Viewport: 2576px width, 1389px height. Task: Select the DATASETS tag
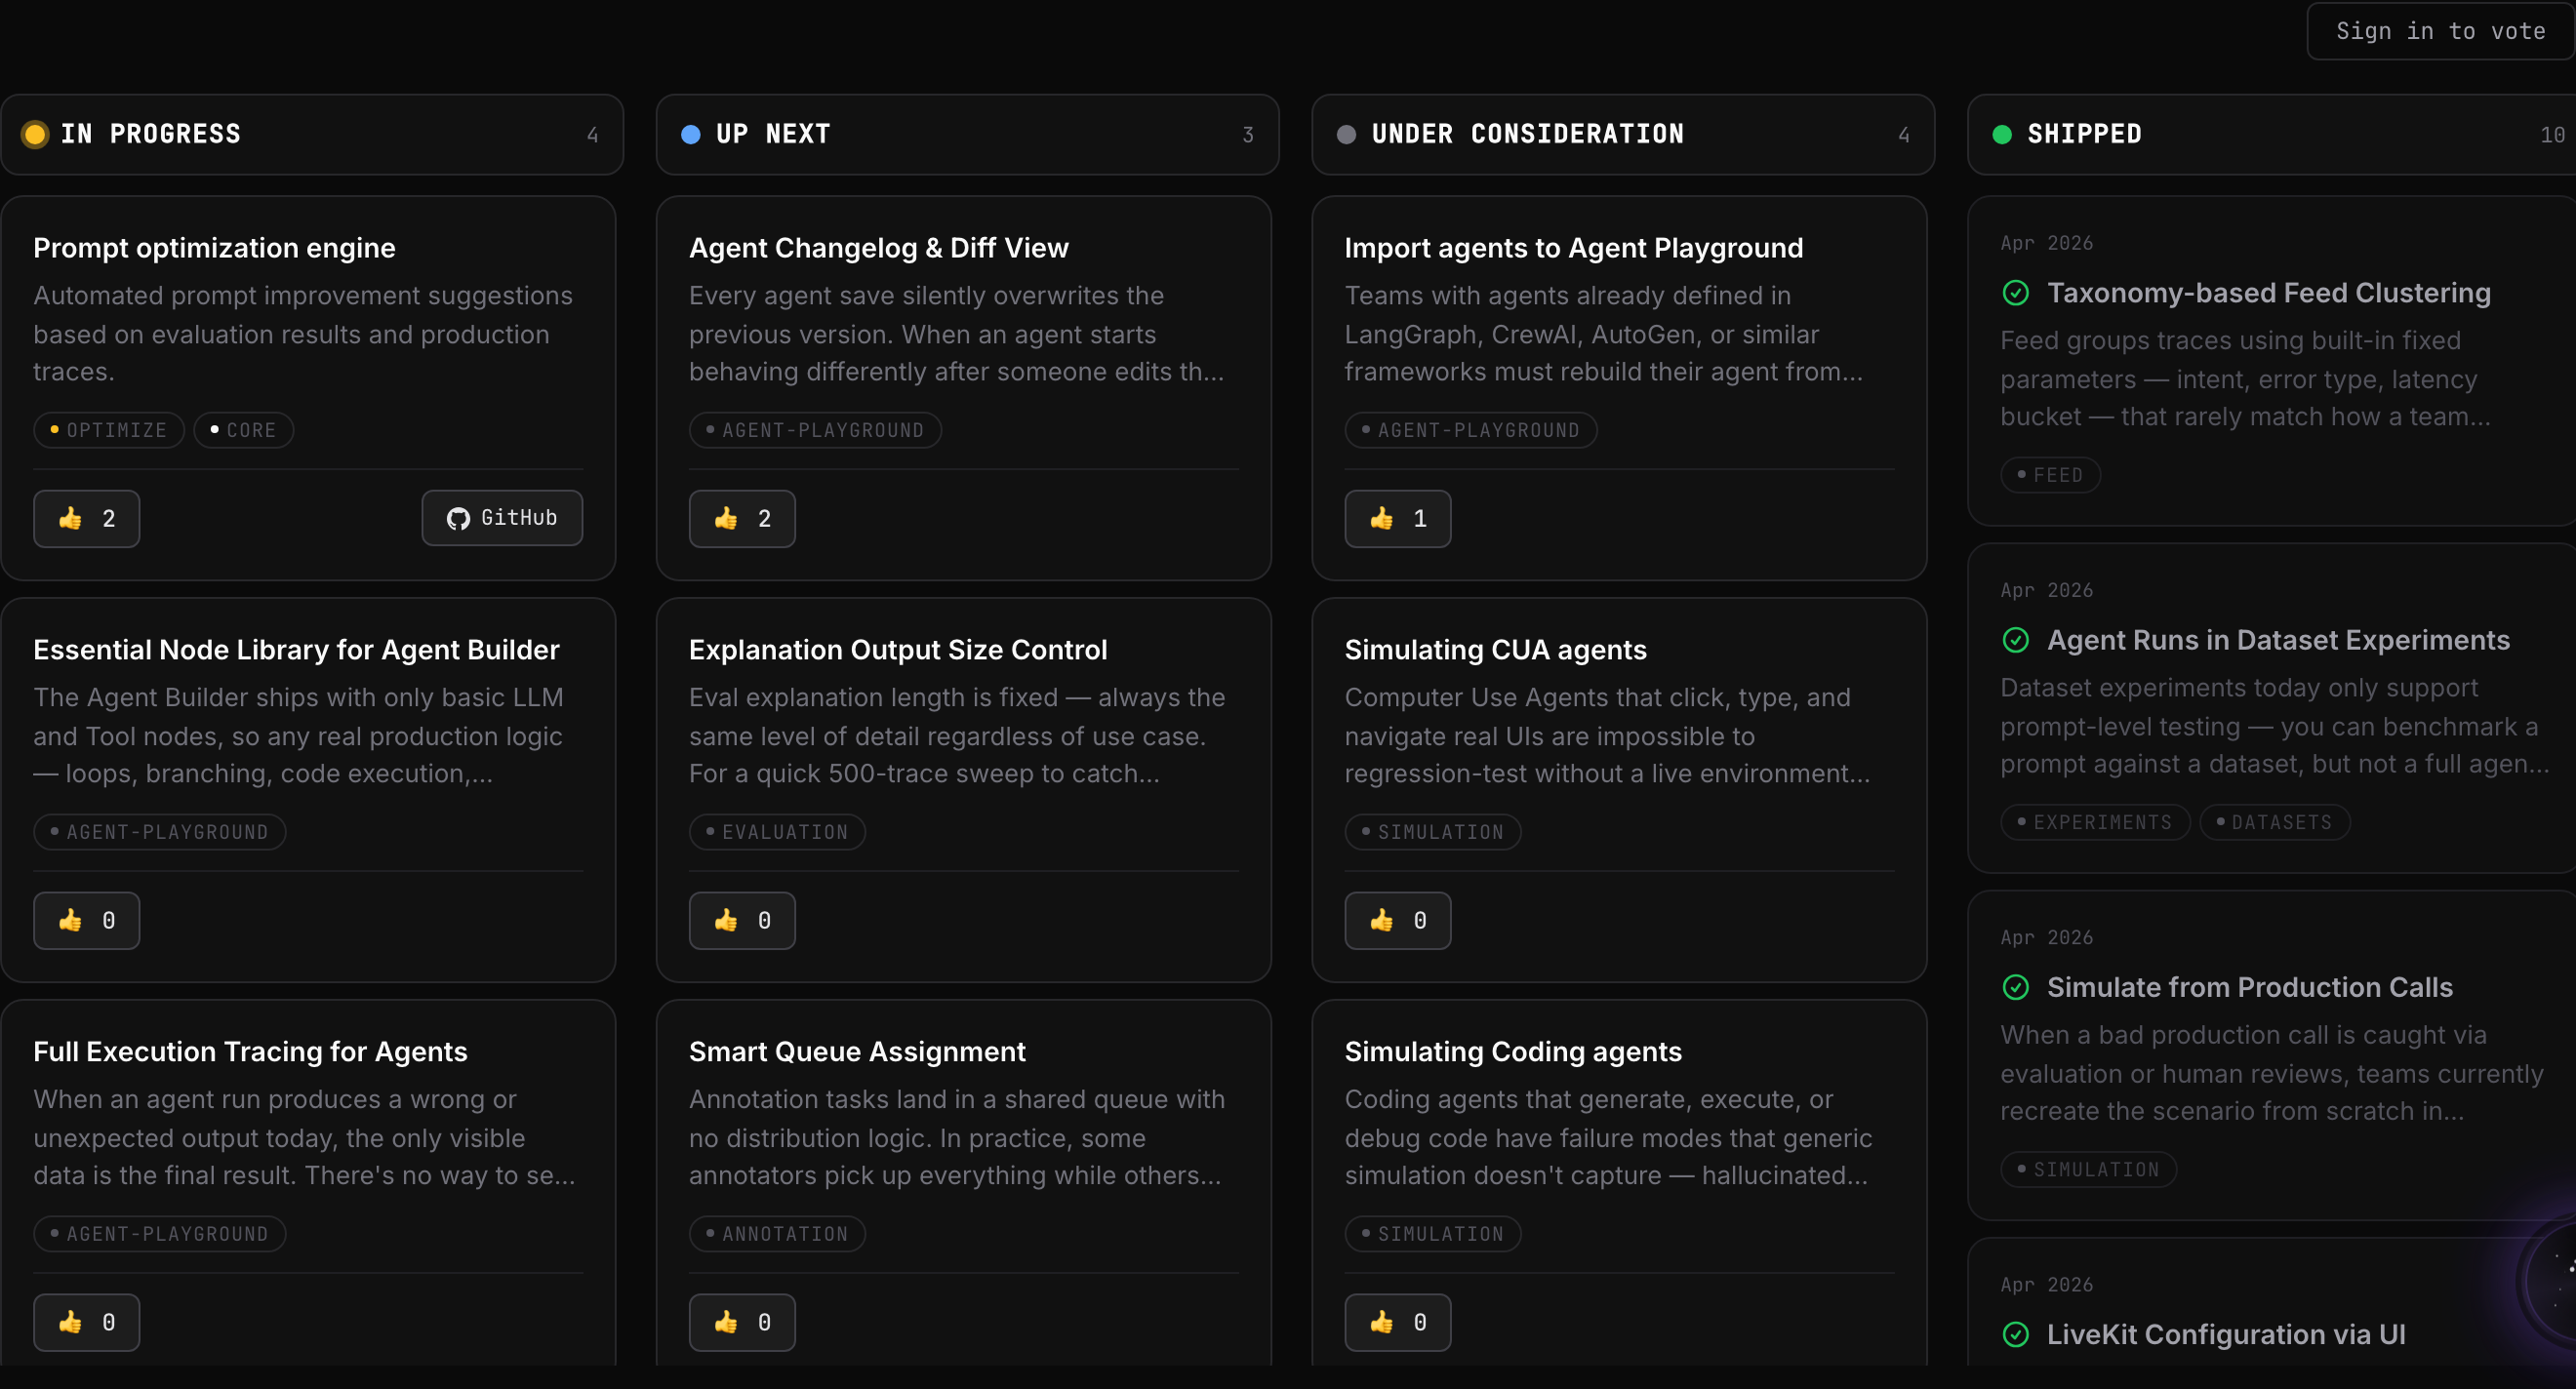[2274, 822]
